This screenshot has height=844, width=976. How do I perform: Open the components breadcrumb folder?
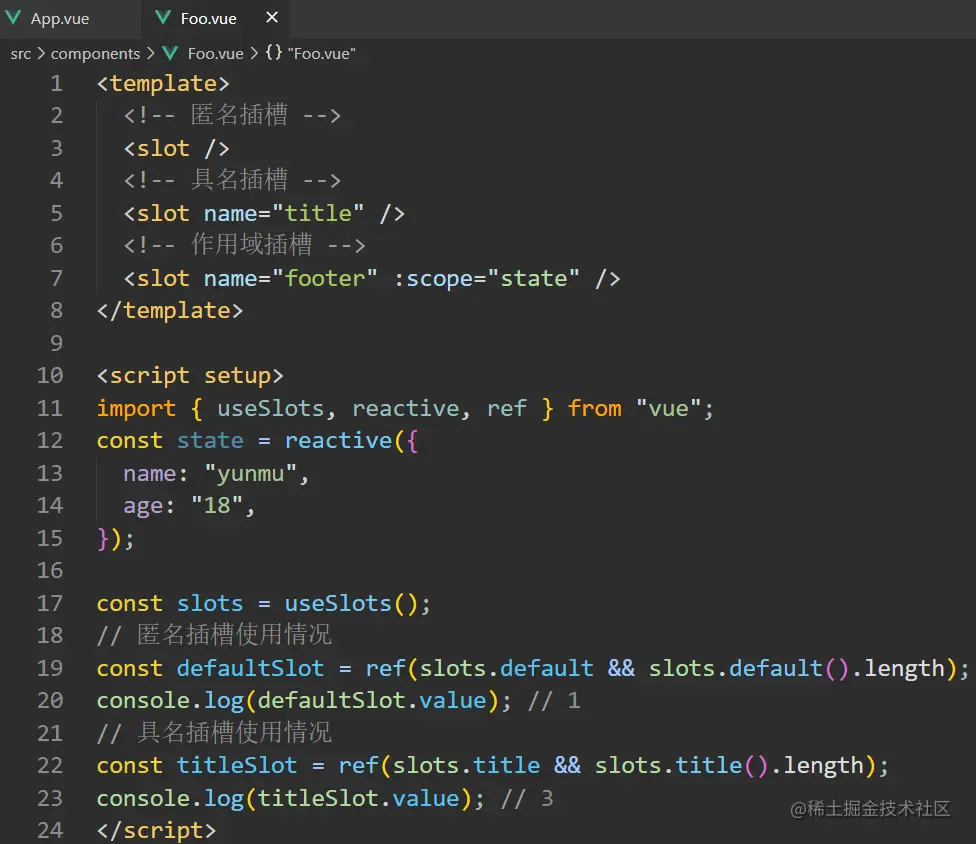point(95,54)
